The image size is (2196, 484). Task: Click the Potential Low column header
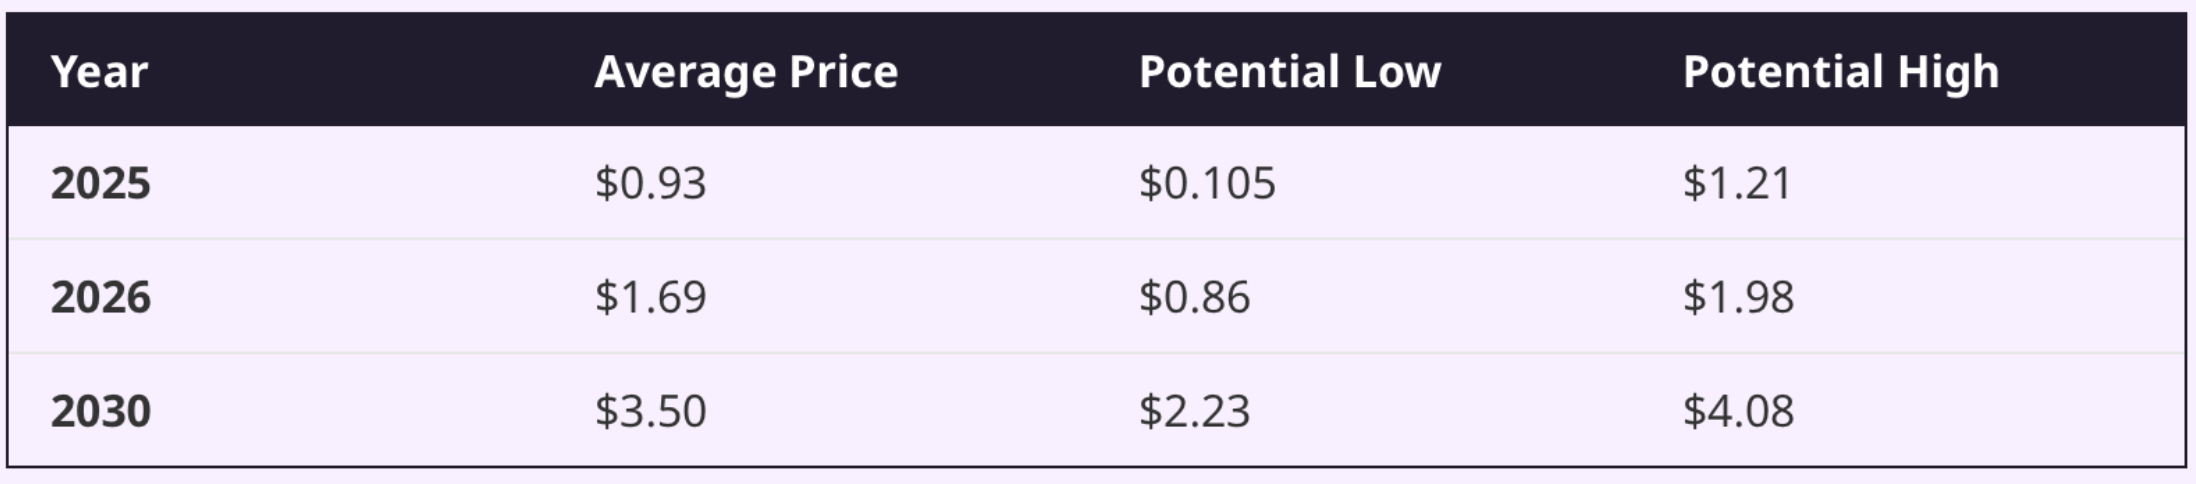point(1290,72)
